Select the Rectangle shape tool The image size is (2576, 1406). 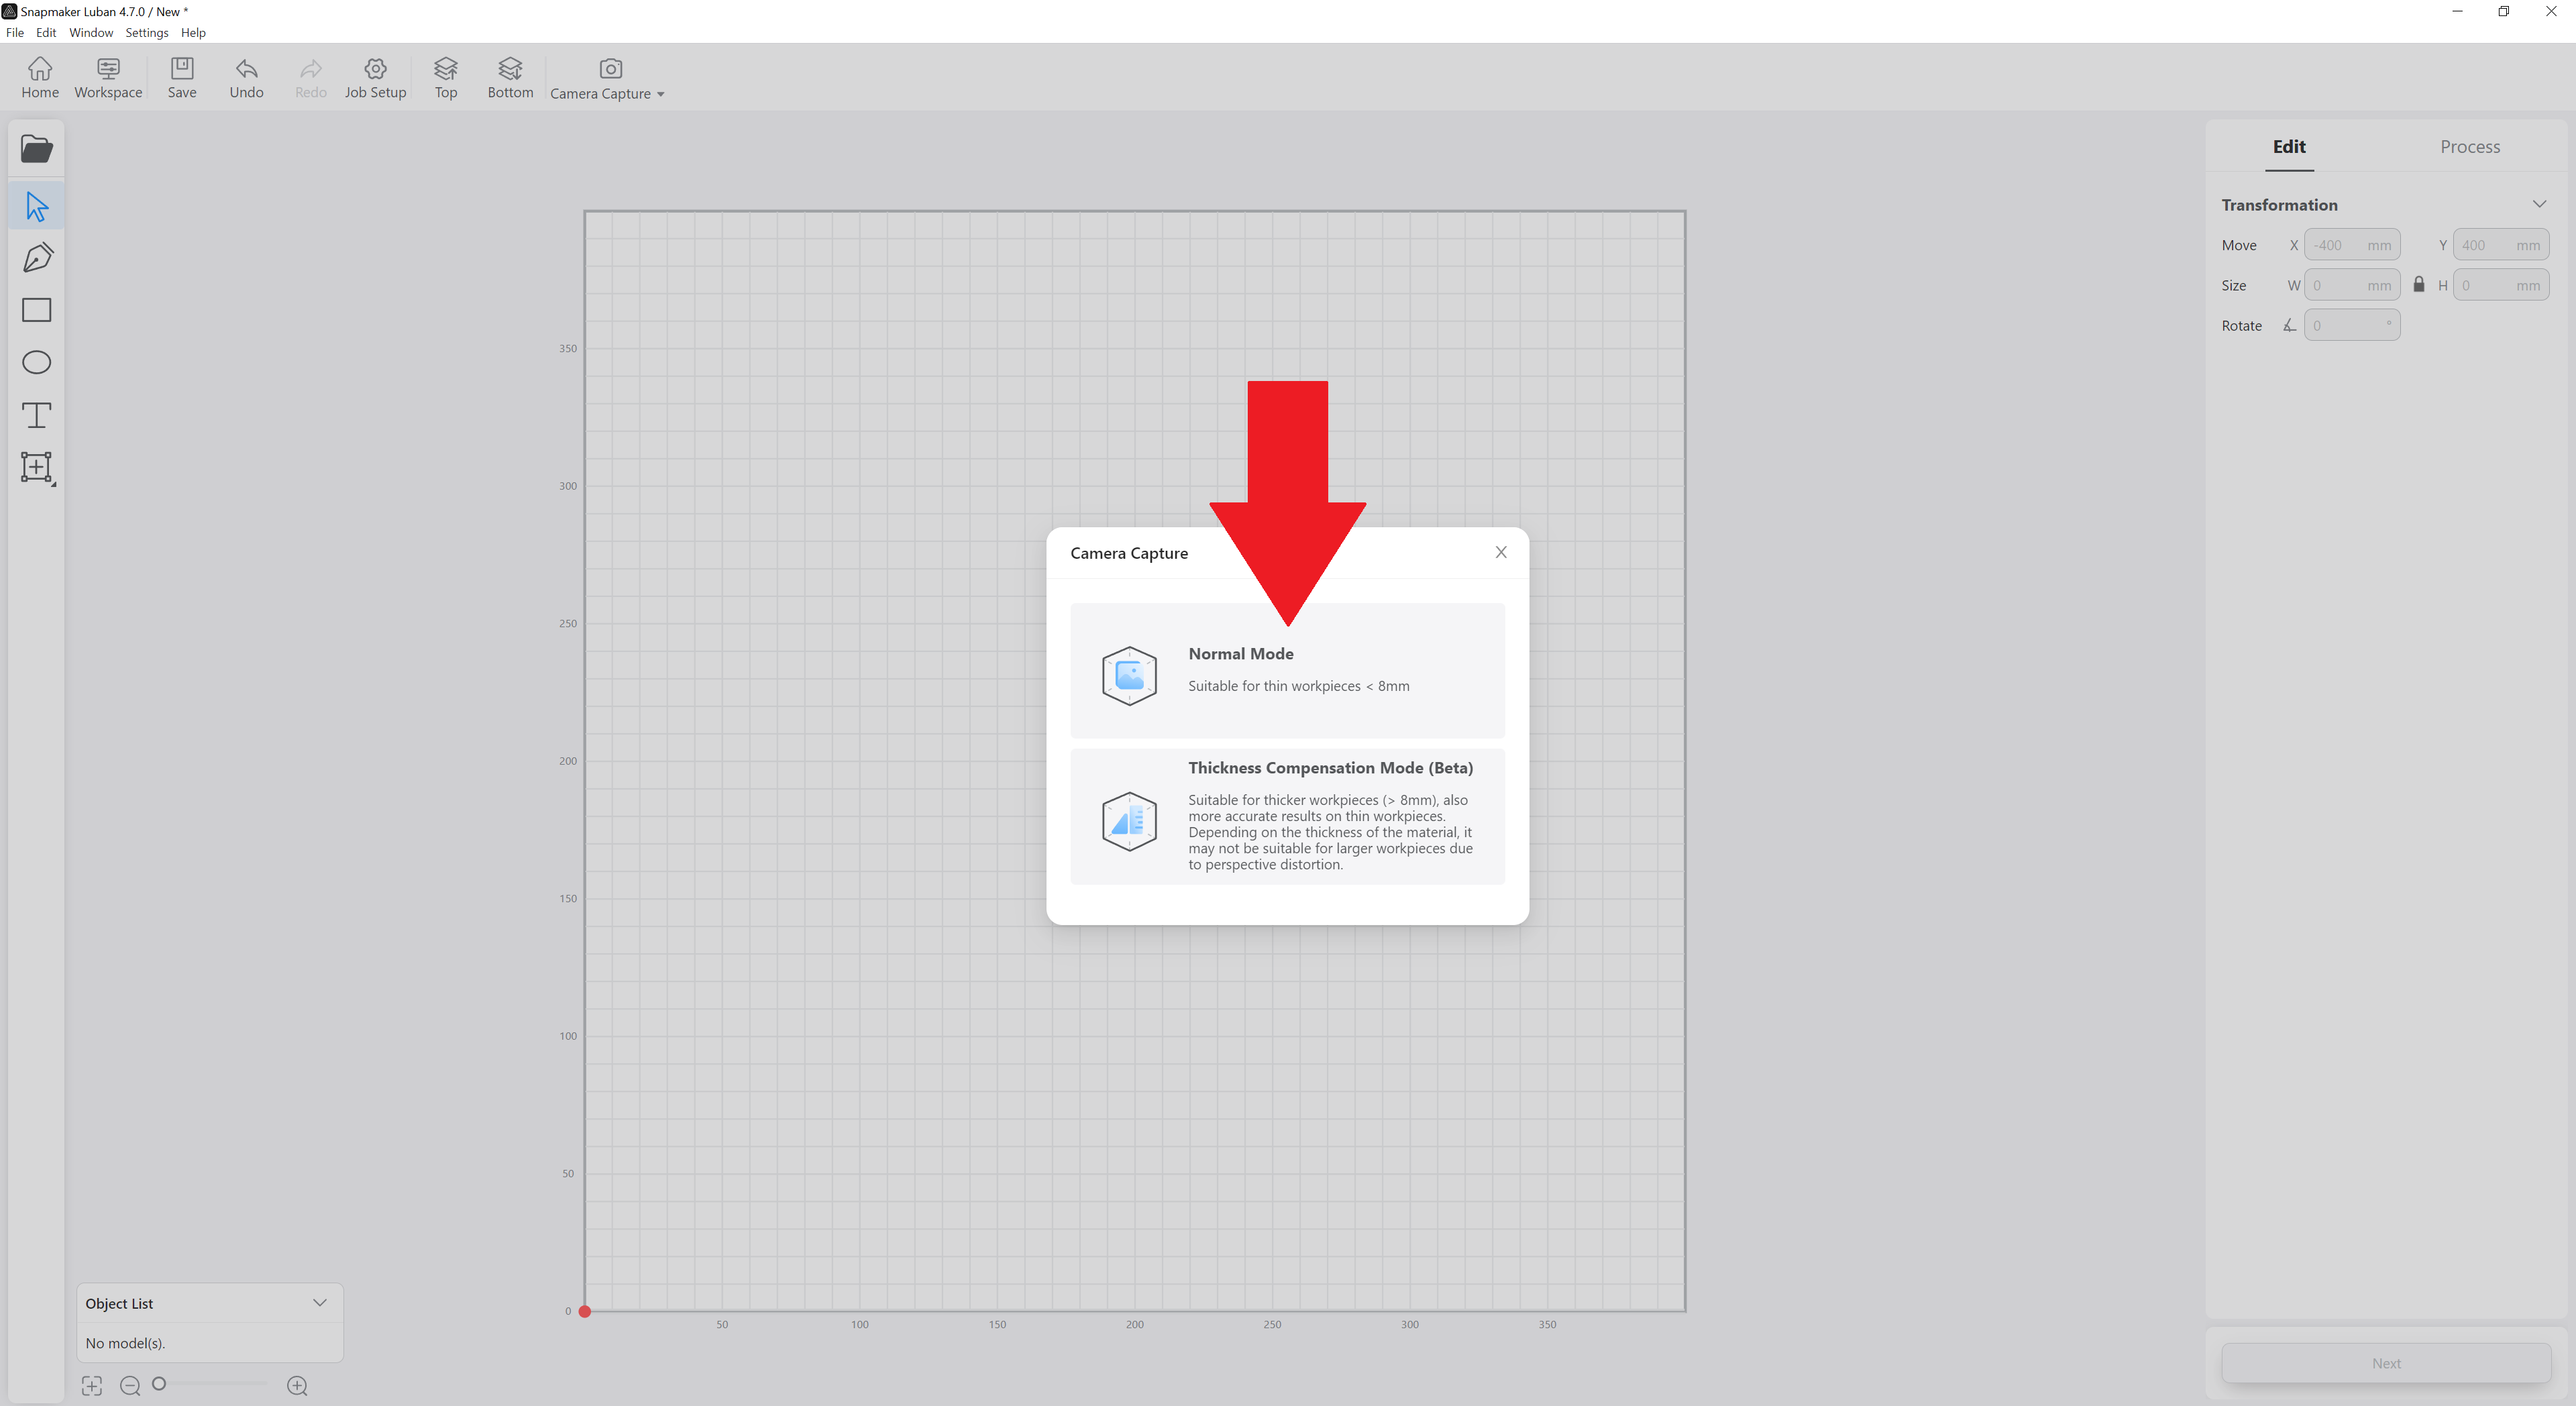pos(37,310)
